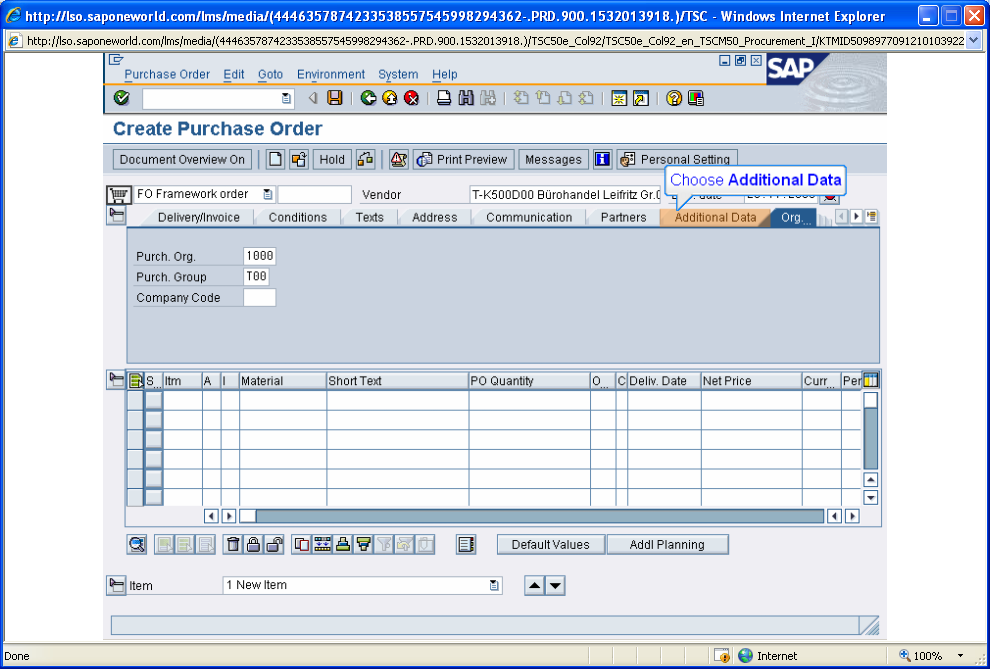Click the Messages button
Viewport: 990px width, 669px height.
(553, 159)
